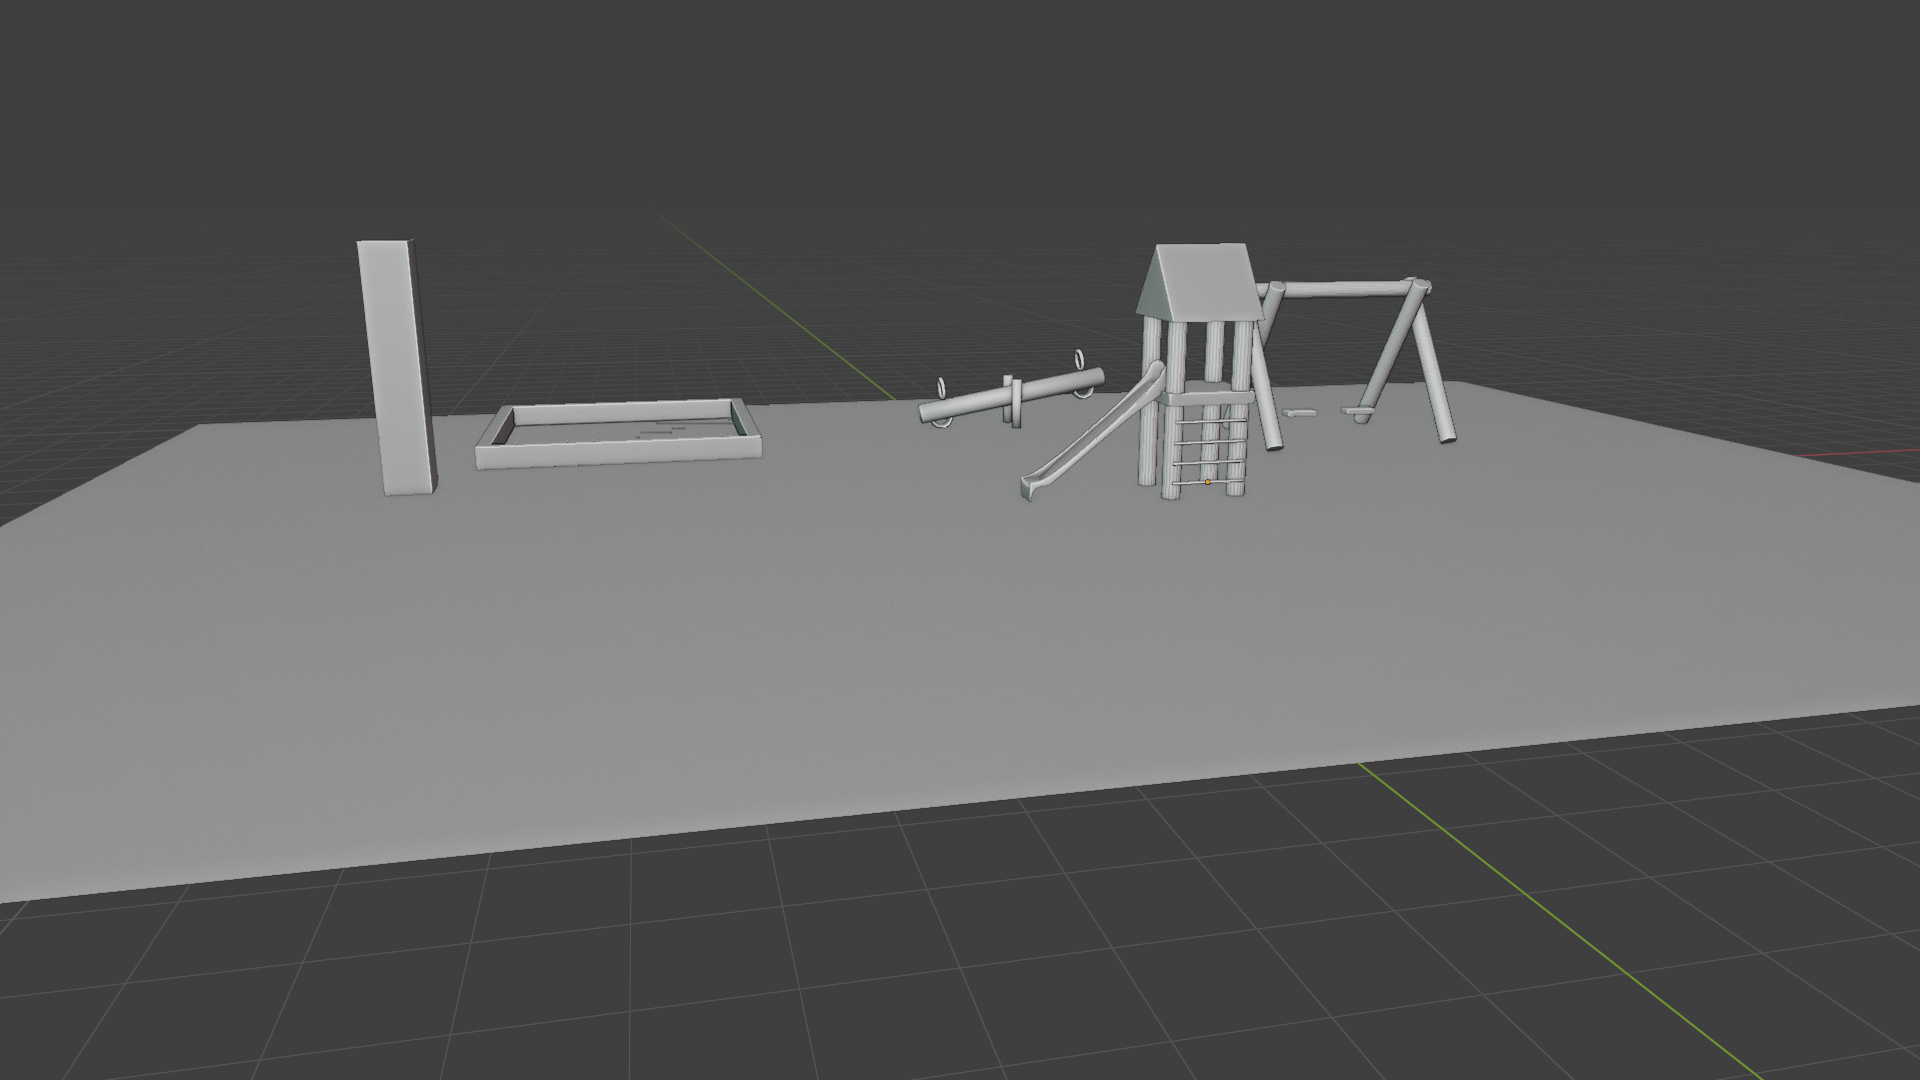
Task: Select the left swing seat
Action: tap(1300, 412)
